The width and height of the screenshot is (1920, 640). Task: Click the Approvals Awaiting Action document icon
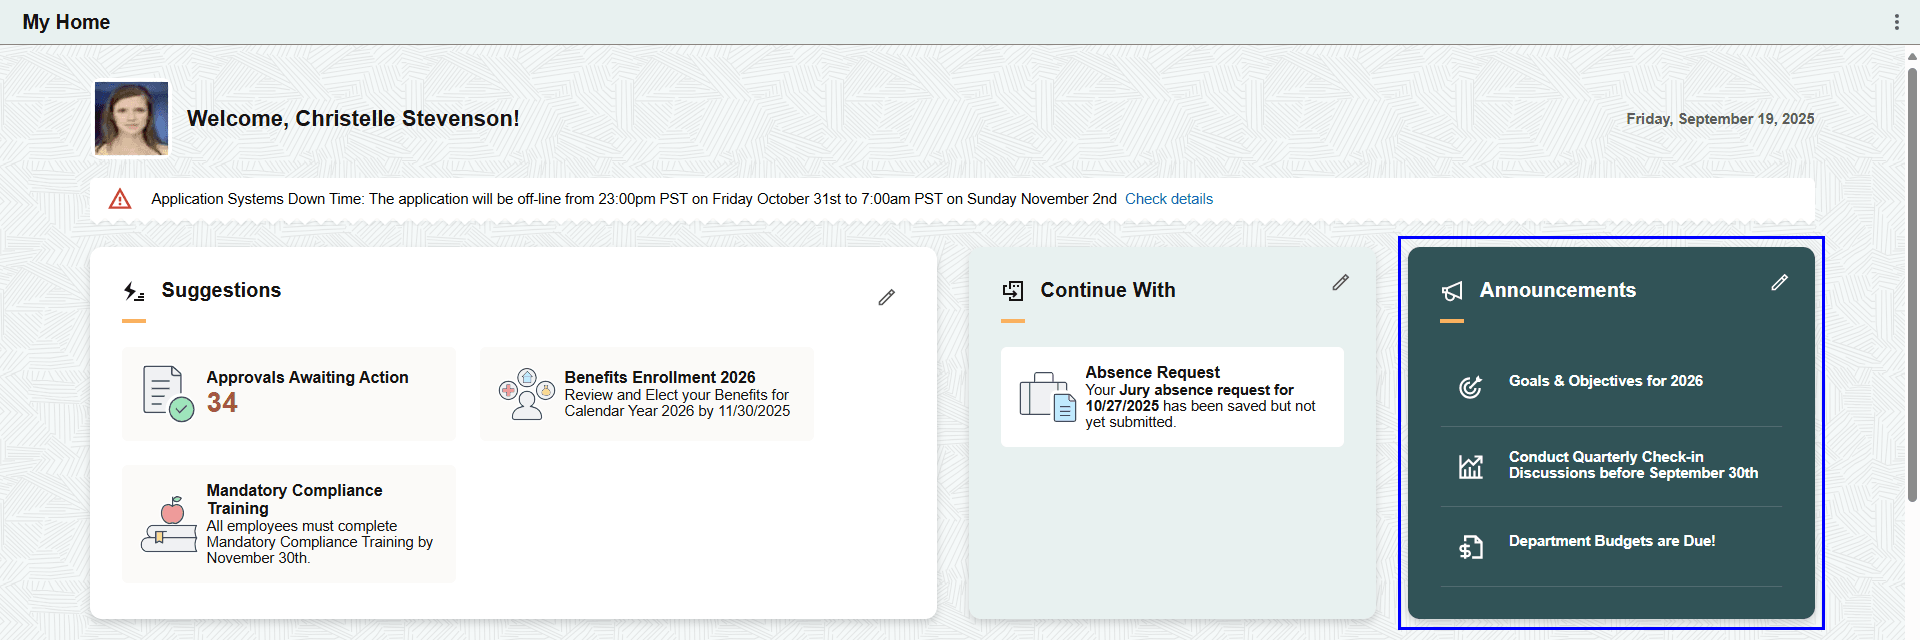pos(162,392)
